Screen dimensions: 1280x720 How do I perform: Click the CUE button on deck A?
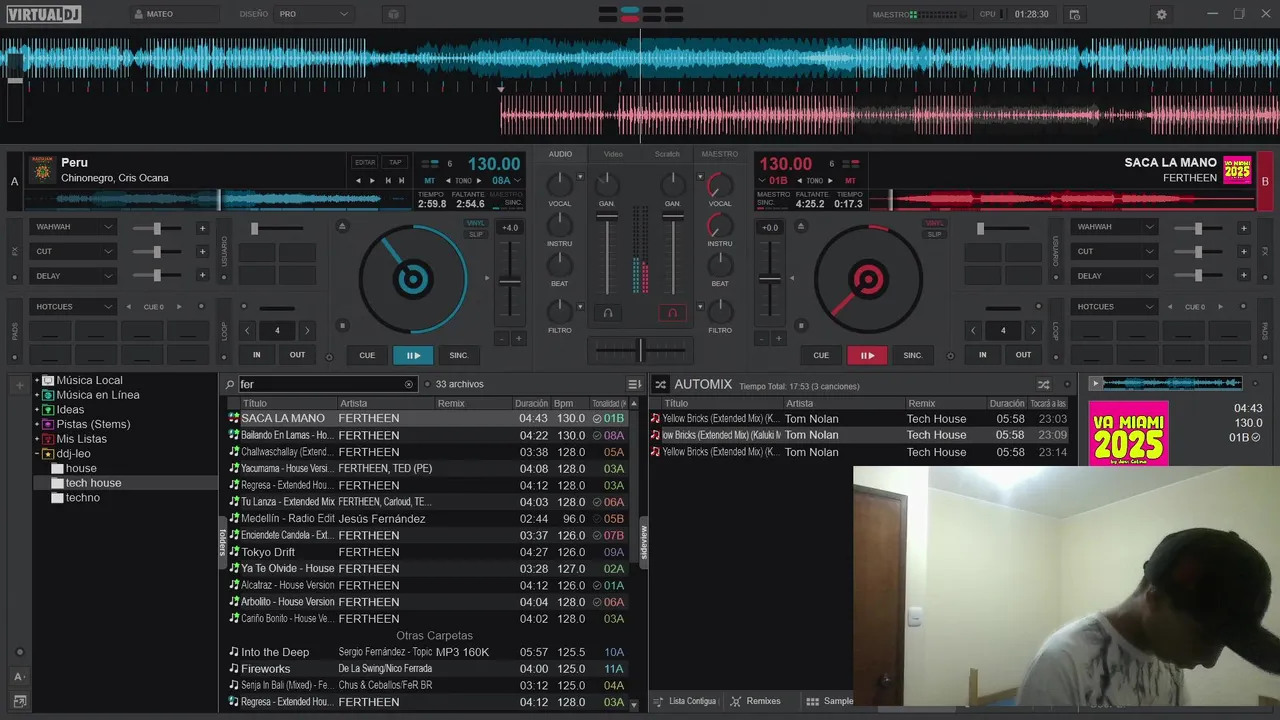click(367, 355)
